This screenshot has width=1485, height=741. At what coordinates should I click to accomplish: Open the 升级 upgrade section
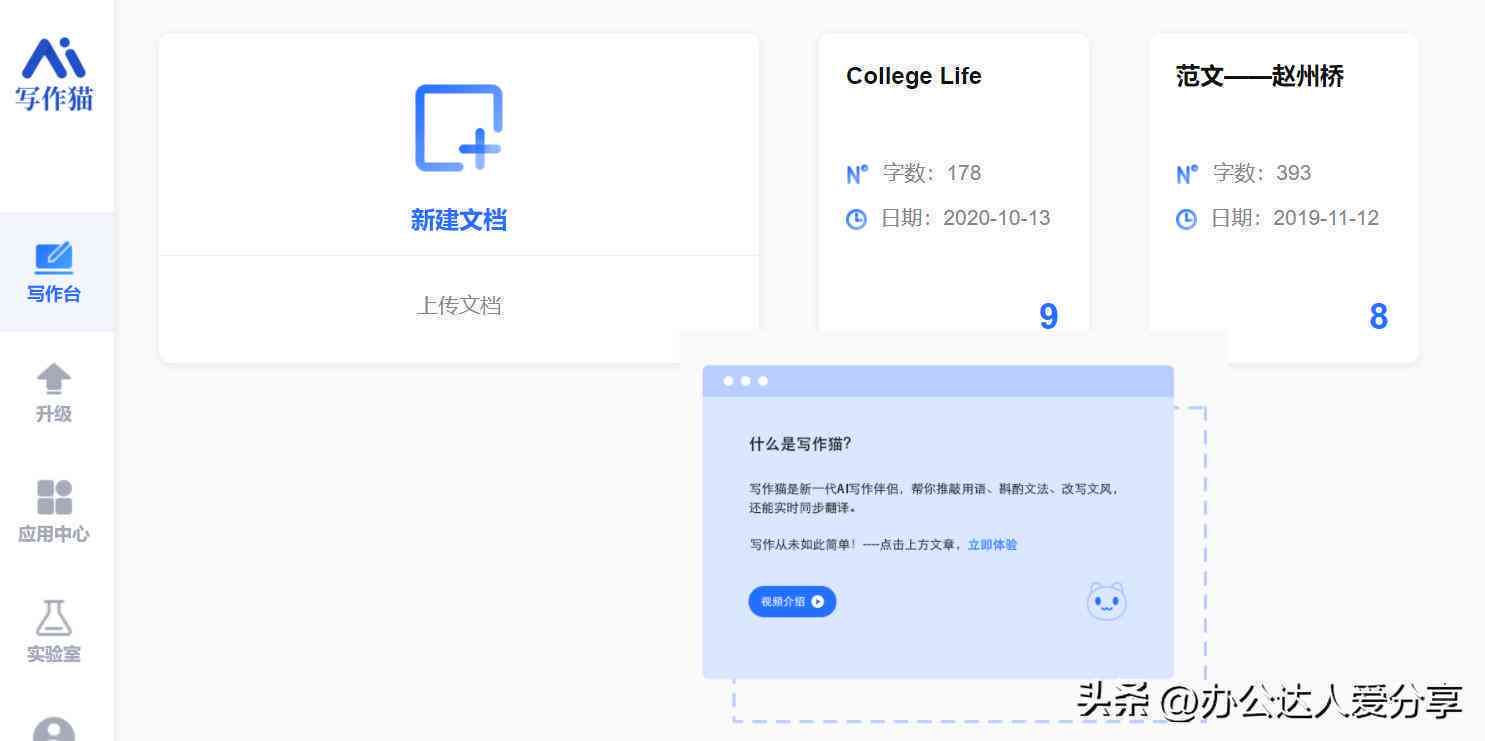54,393
